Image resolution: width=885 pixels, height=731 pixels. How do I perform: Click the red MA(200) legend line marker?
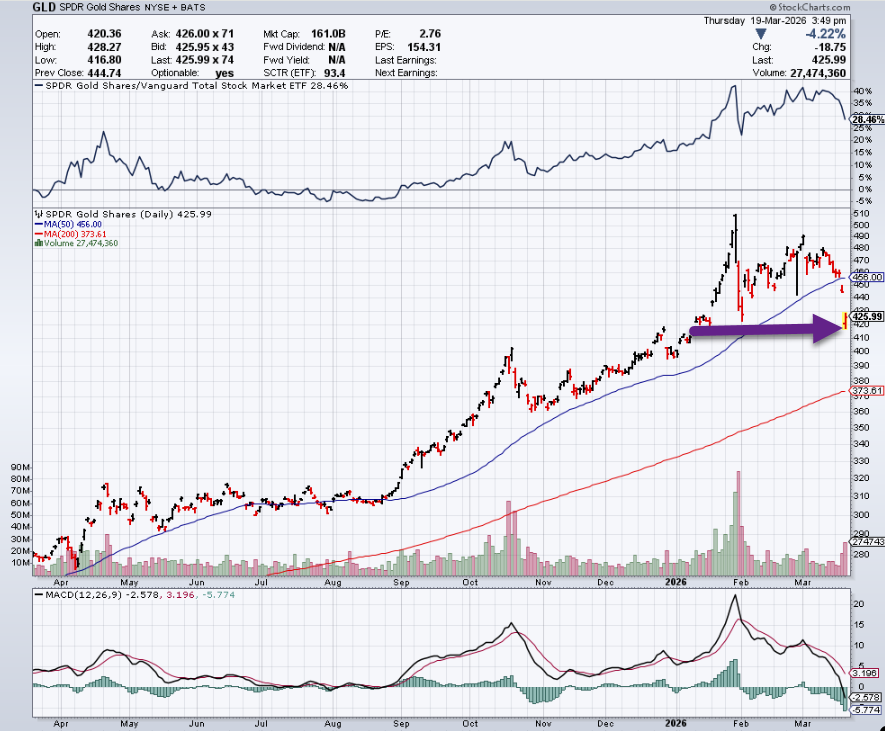(36, 234)
